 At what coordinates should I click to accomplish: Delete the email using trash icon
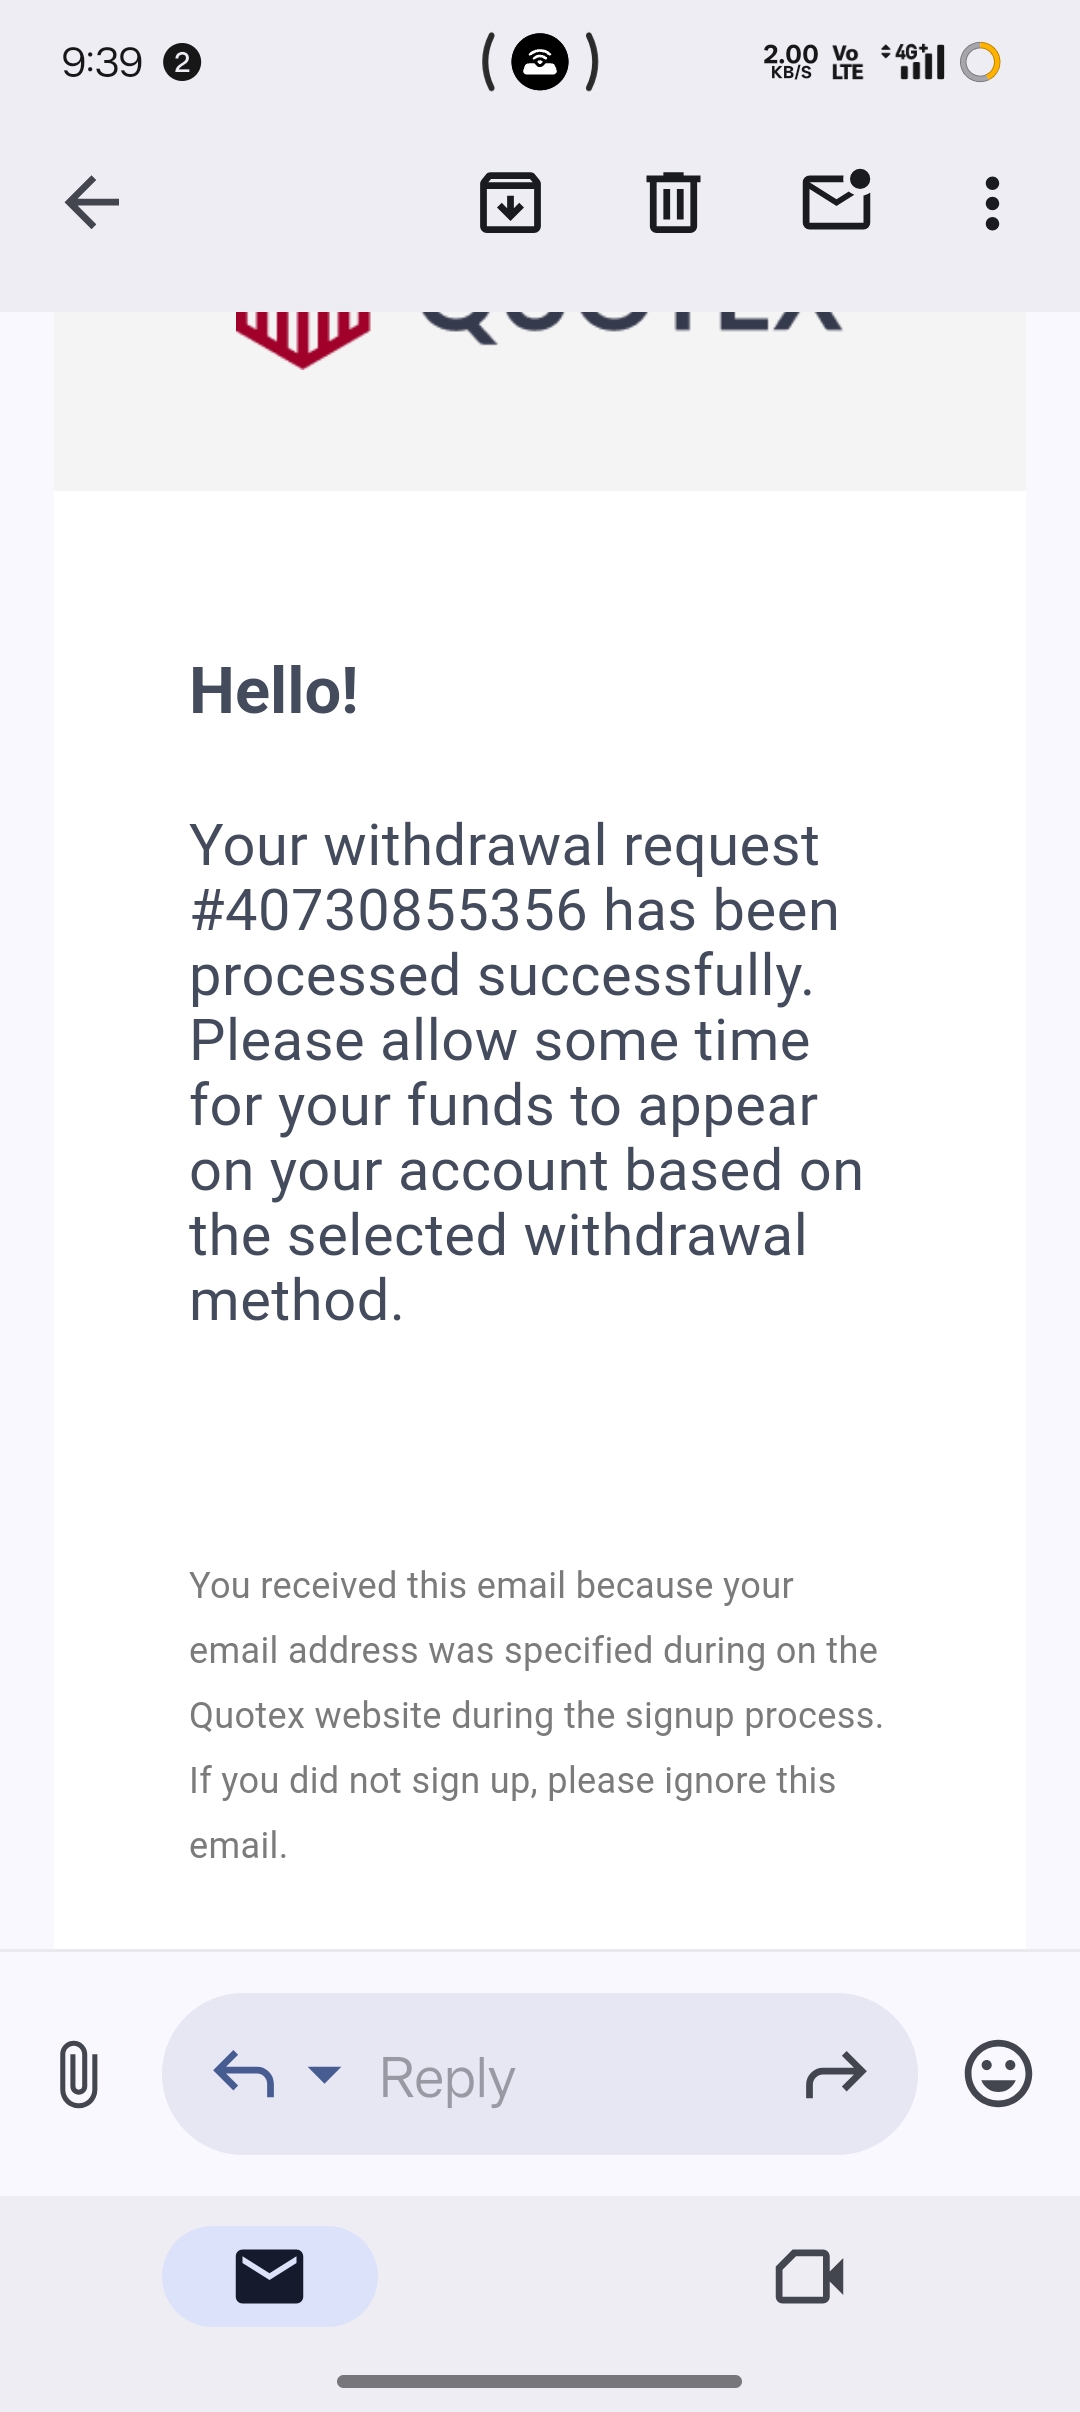(x=673, y=202)
